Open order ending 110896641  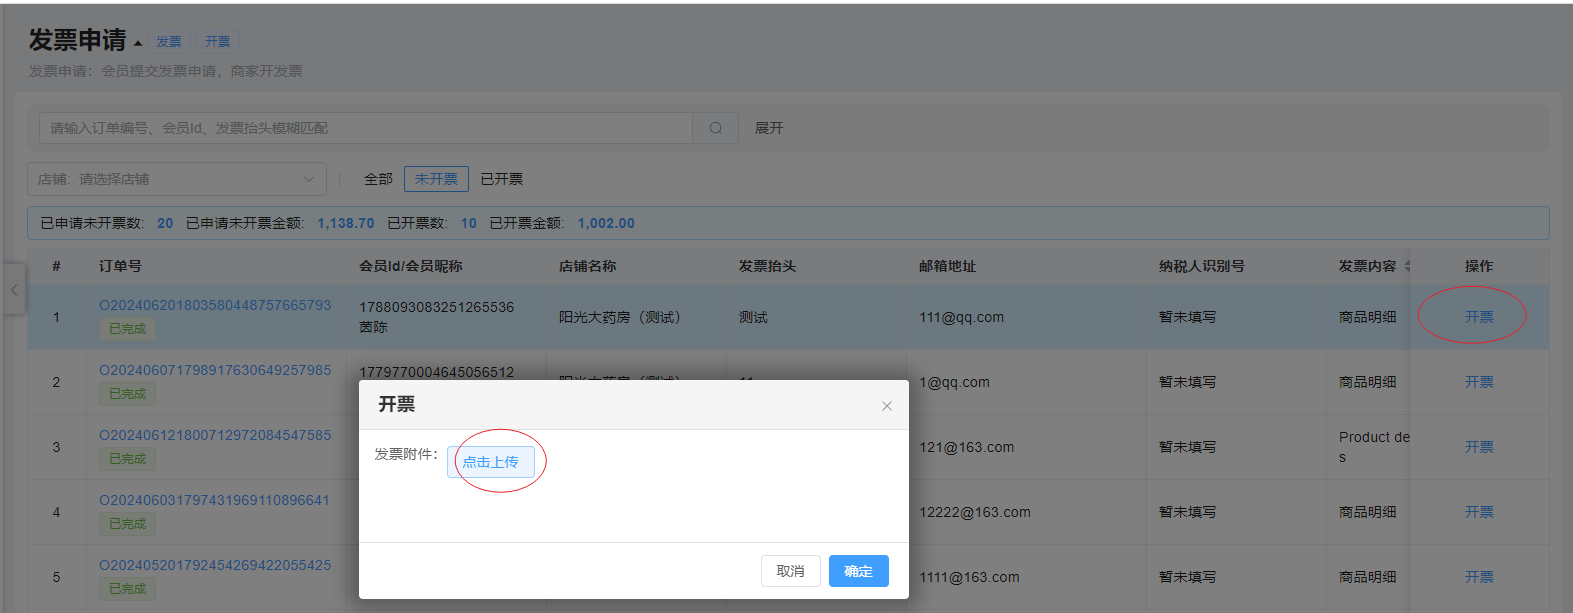click(x=215, y=500)
